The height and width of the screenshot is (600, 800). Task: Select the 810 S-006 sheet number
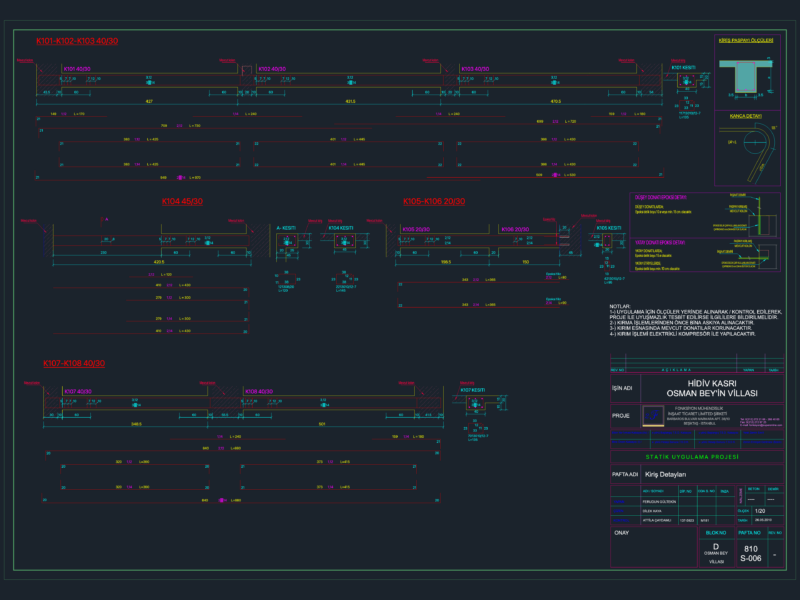[751, 554]
